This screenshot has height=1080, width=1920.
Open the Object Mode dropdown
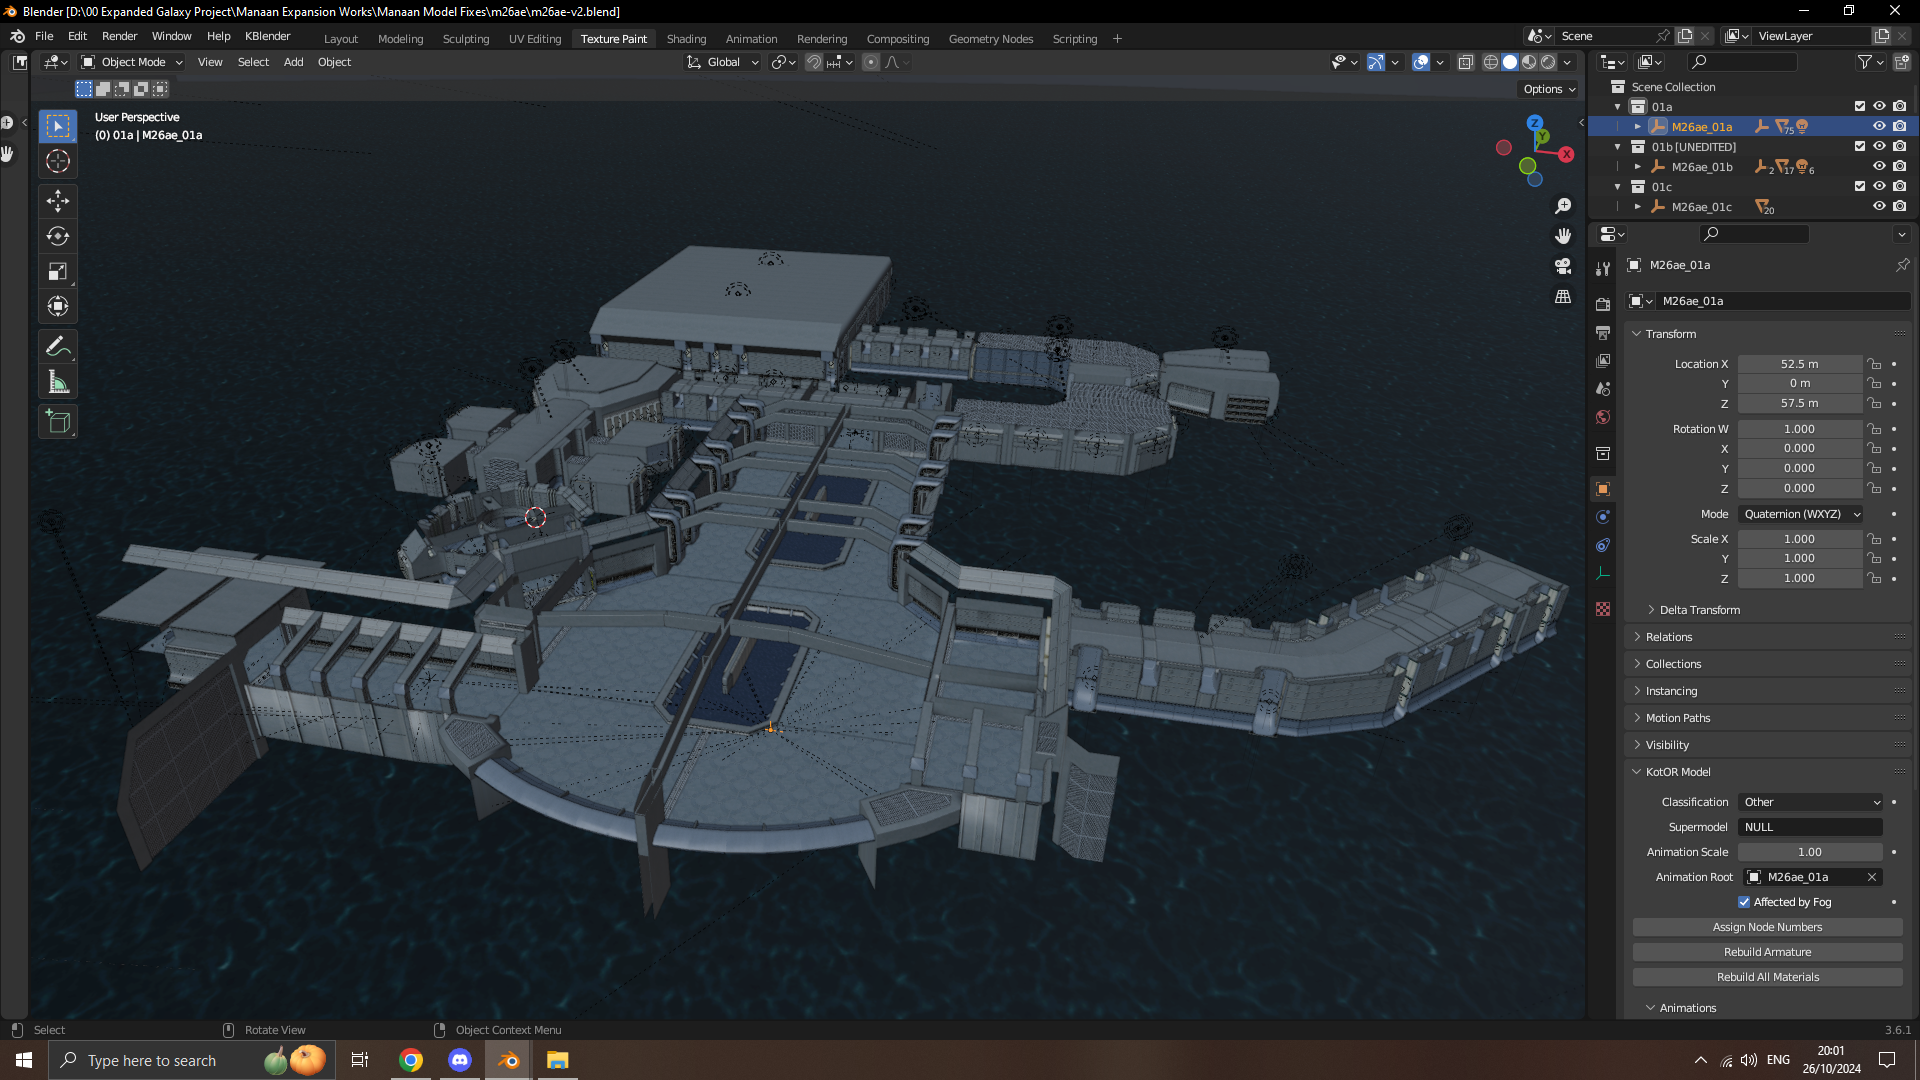pyautogui.click(x=132, y=62)
